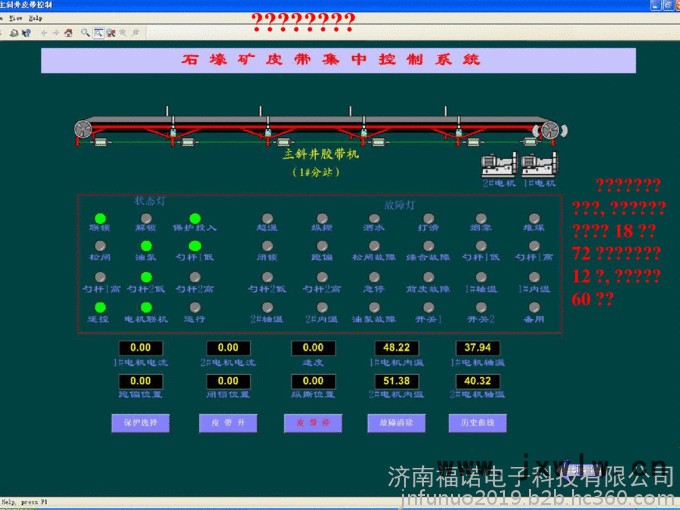Open the 历史曲线 history curve button
The image size is (680, 510).
(477, 423)
